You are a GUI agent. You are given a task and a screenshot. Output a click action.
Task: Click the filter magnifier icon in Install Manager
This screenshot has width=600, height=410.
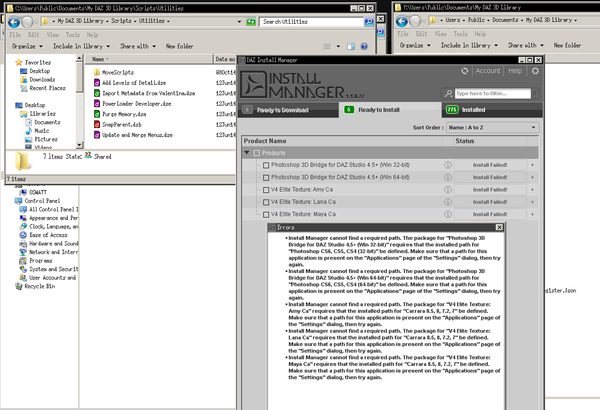448,93
